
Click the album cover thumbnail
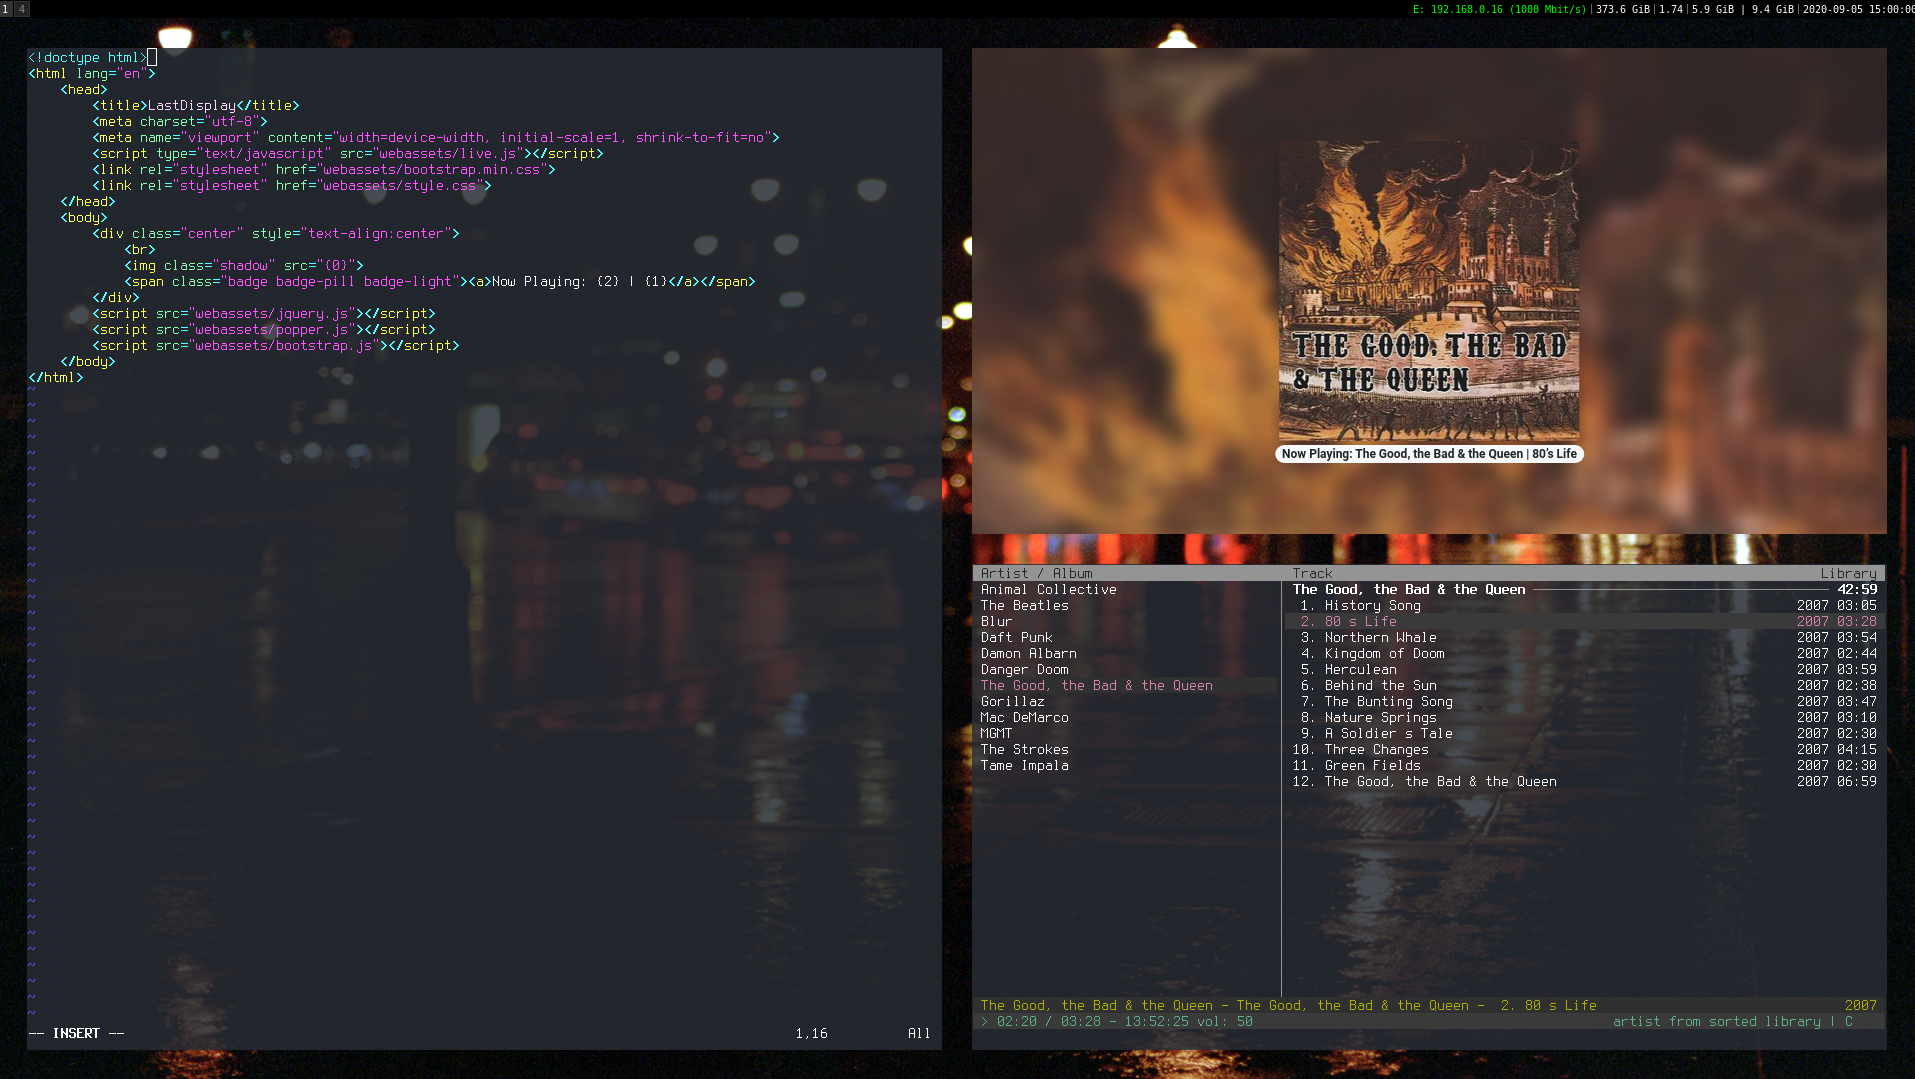click(1429, 291)
